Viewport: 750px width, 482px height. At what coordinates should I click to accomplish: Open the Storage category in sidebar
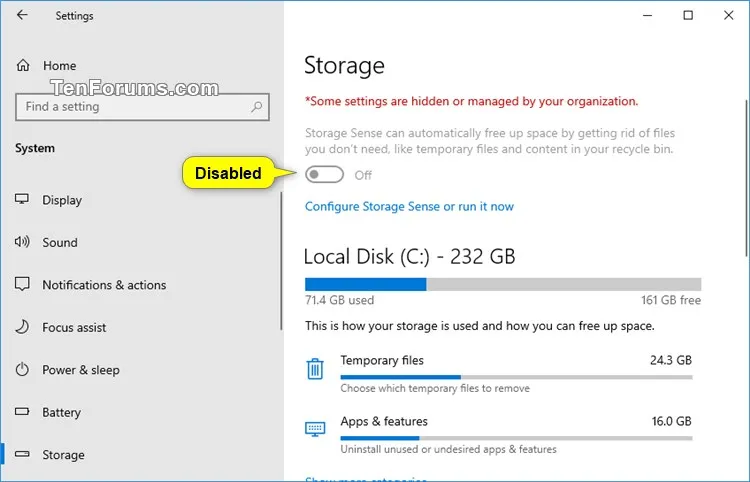coord(141,454)
